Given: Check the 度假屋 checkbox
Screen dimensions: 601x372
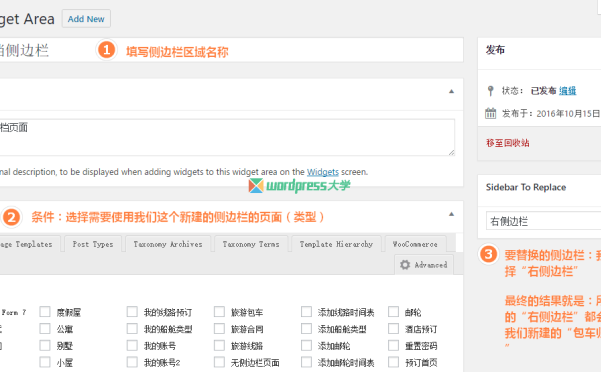Looking at the screenshot, I should pos(45,312).
